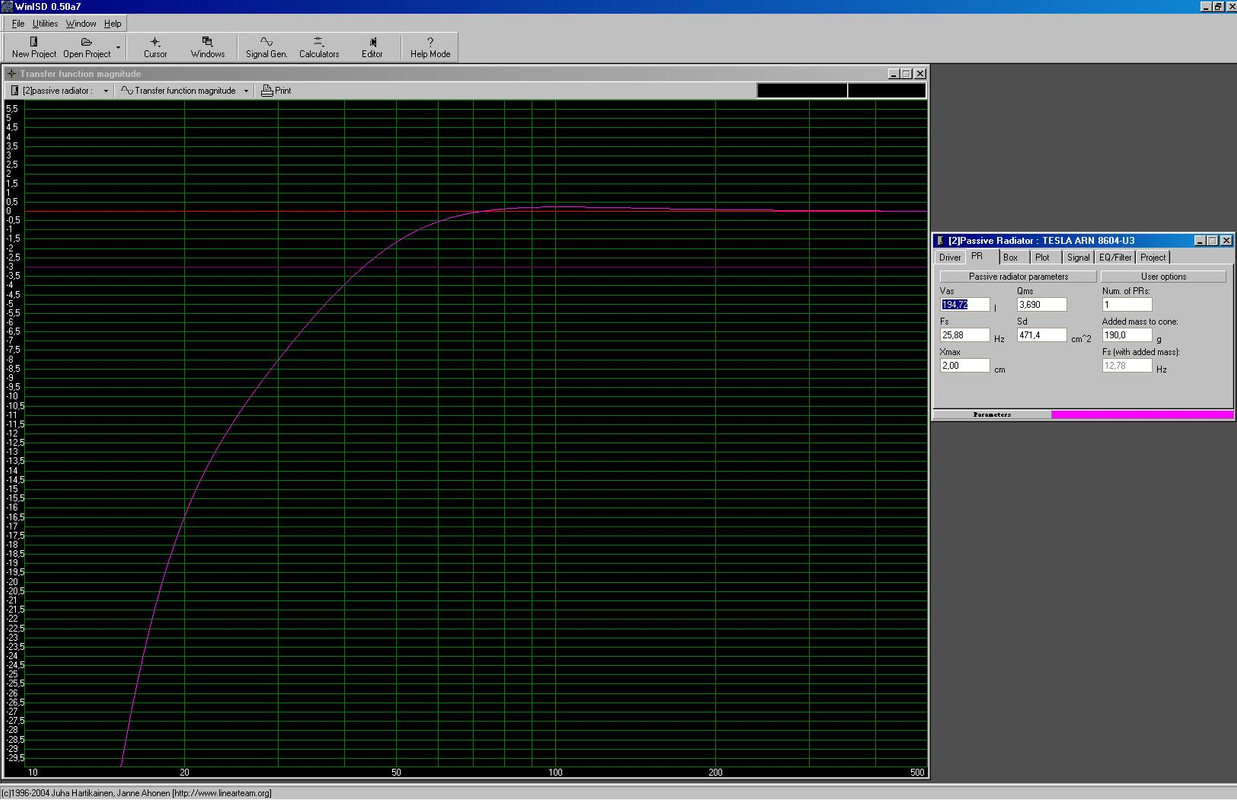The height and width of the screenshot is (800, 1237).
Task: Turn on Help Mode
Action: coord(430,47)
